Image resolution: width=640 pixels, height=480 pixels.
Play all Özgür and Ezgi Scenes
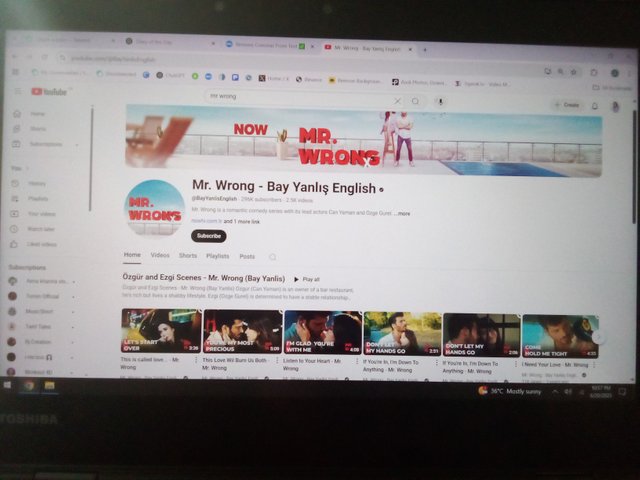(x=307, y=280)
